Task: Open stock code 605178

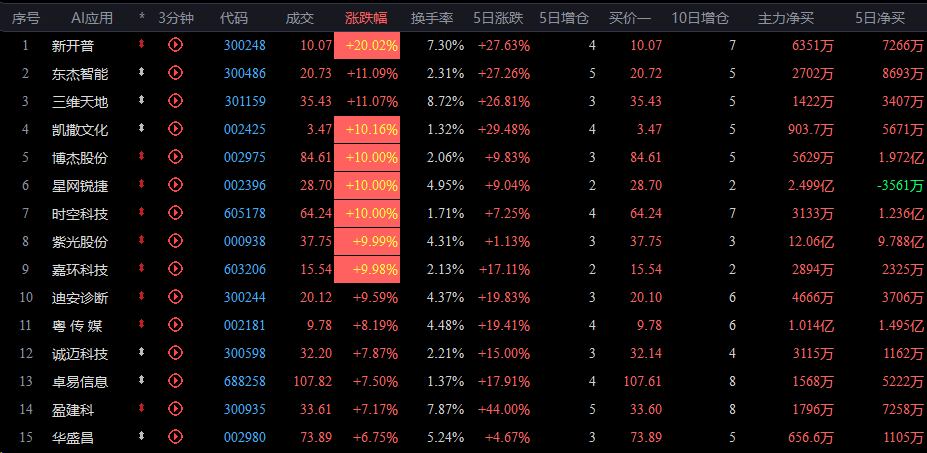Action: pyautogui.click(x=245, y=213)
